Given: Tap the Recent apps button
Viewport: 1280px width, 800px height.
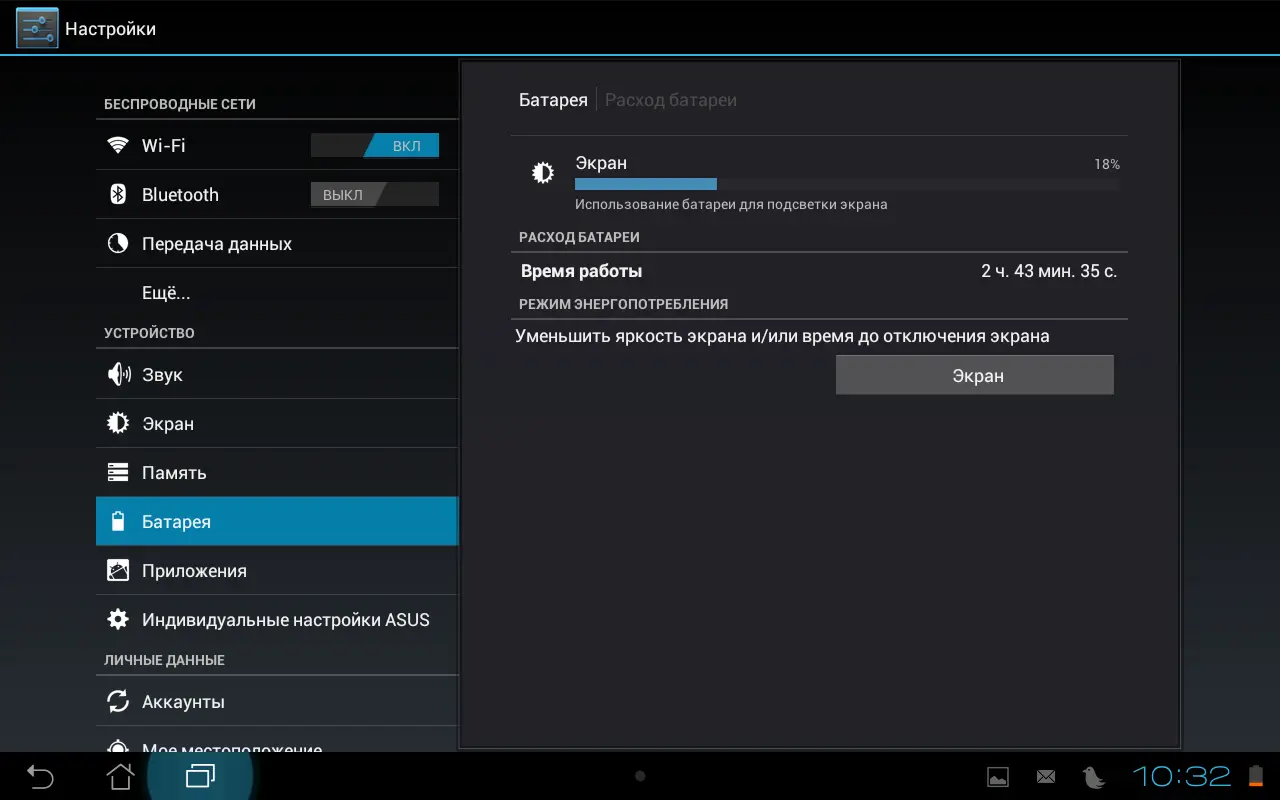Looking at the screenshot, I should (201, 776).
